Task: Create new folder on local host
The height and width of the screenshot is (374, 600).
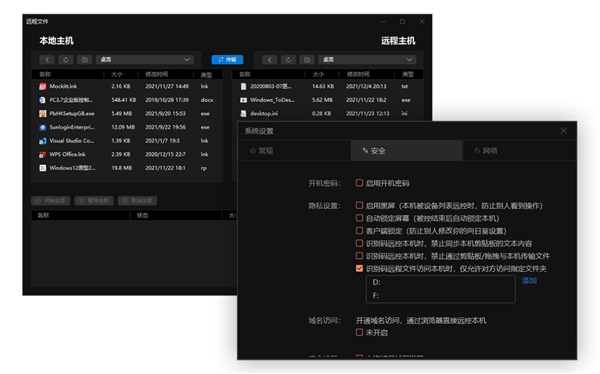Action: coord(85,60)
